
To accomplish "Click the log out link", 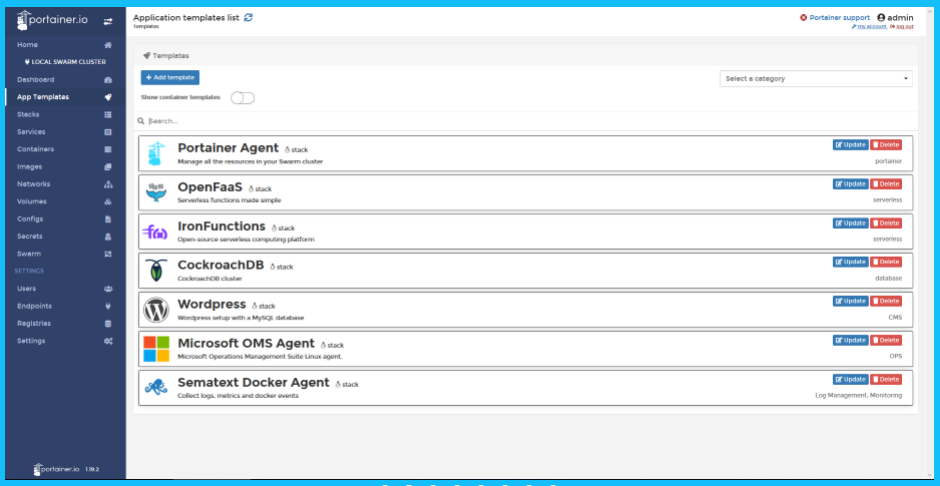I will click(x=902, y=26).
